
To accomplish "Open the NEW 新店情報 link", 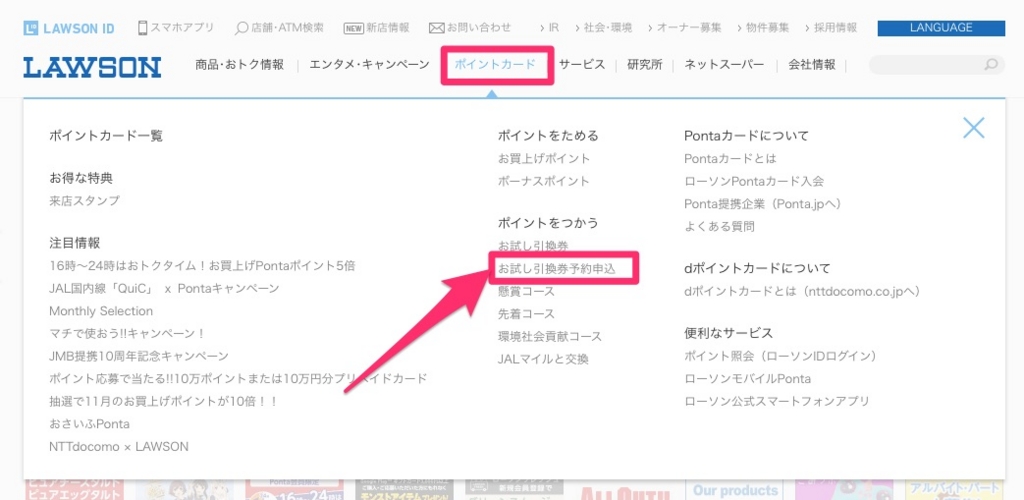I will point(377,28).
